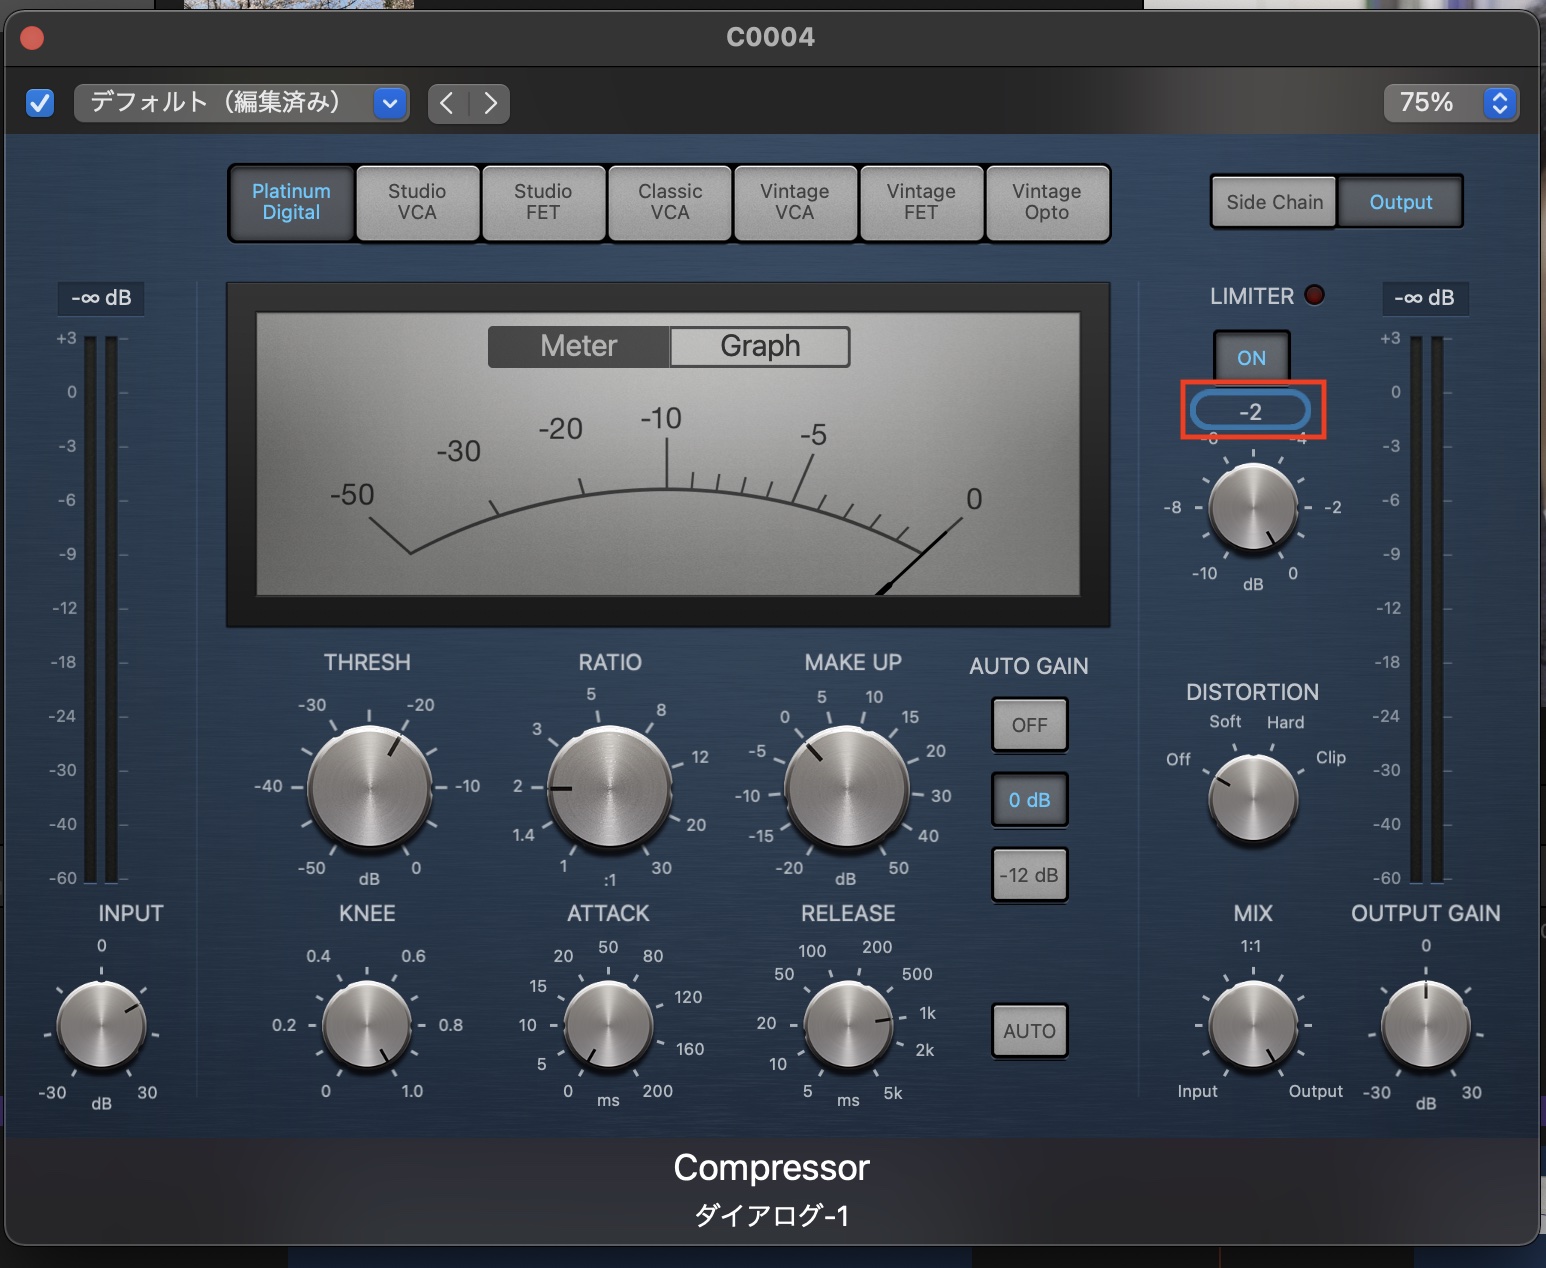
Task: Click the RATIO knob
Action: pos(610,789)
